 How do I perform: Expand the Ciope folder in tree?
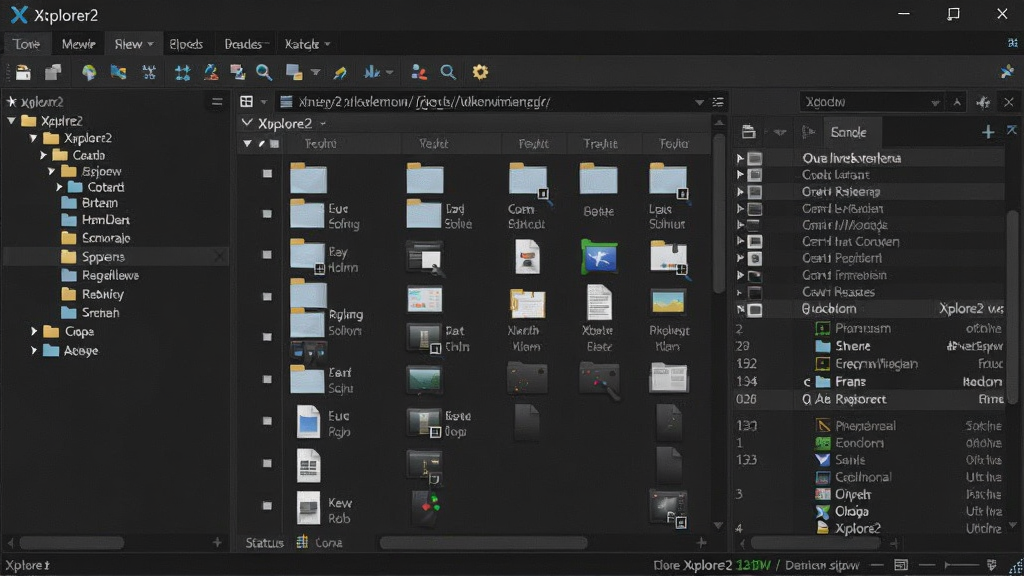pos(34,332)
